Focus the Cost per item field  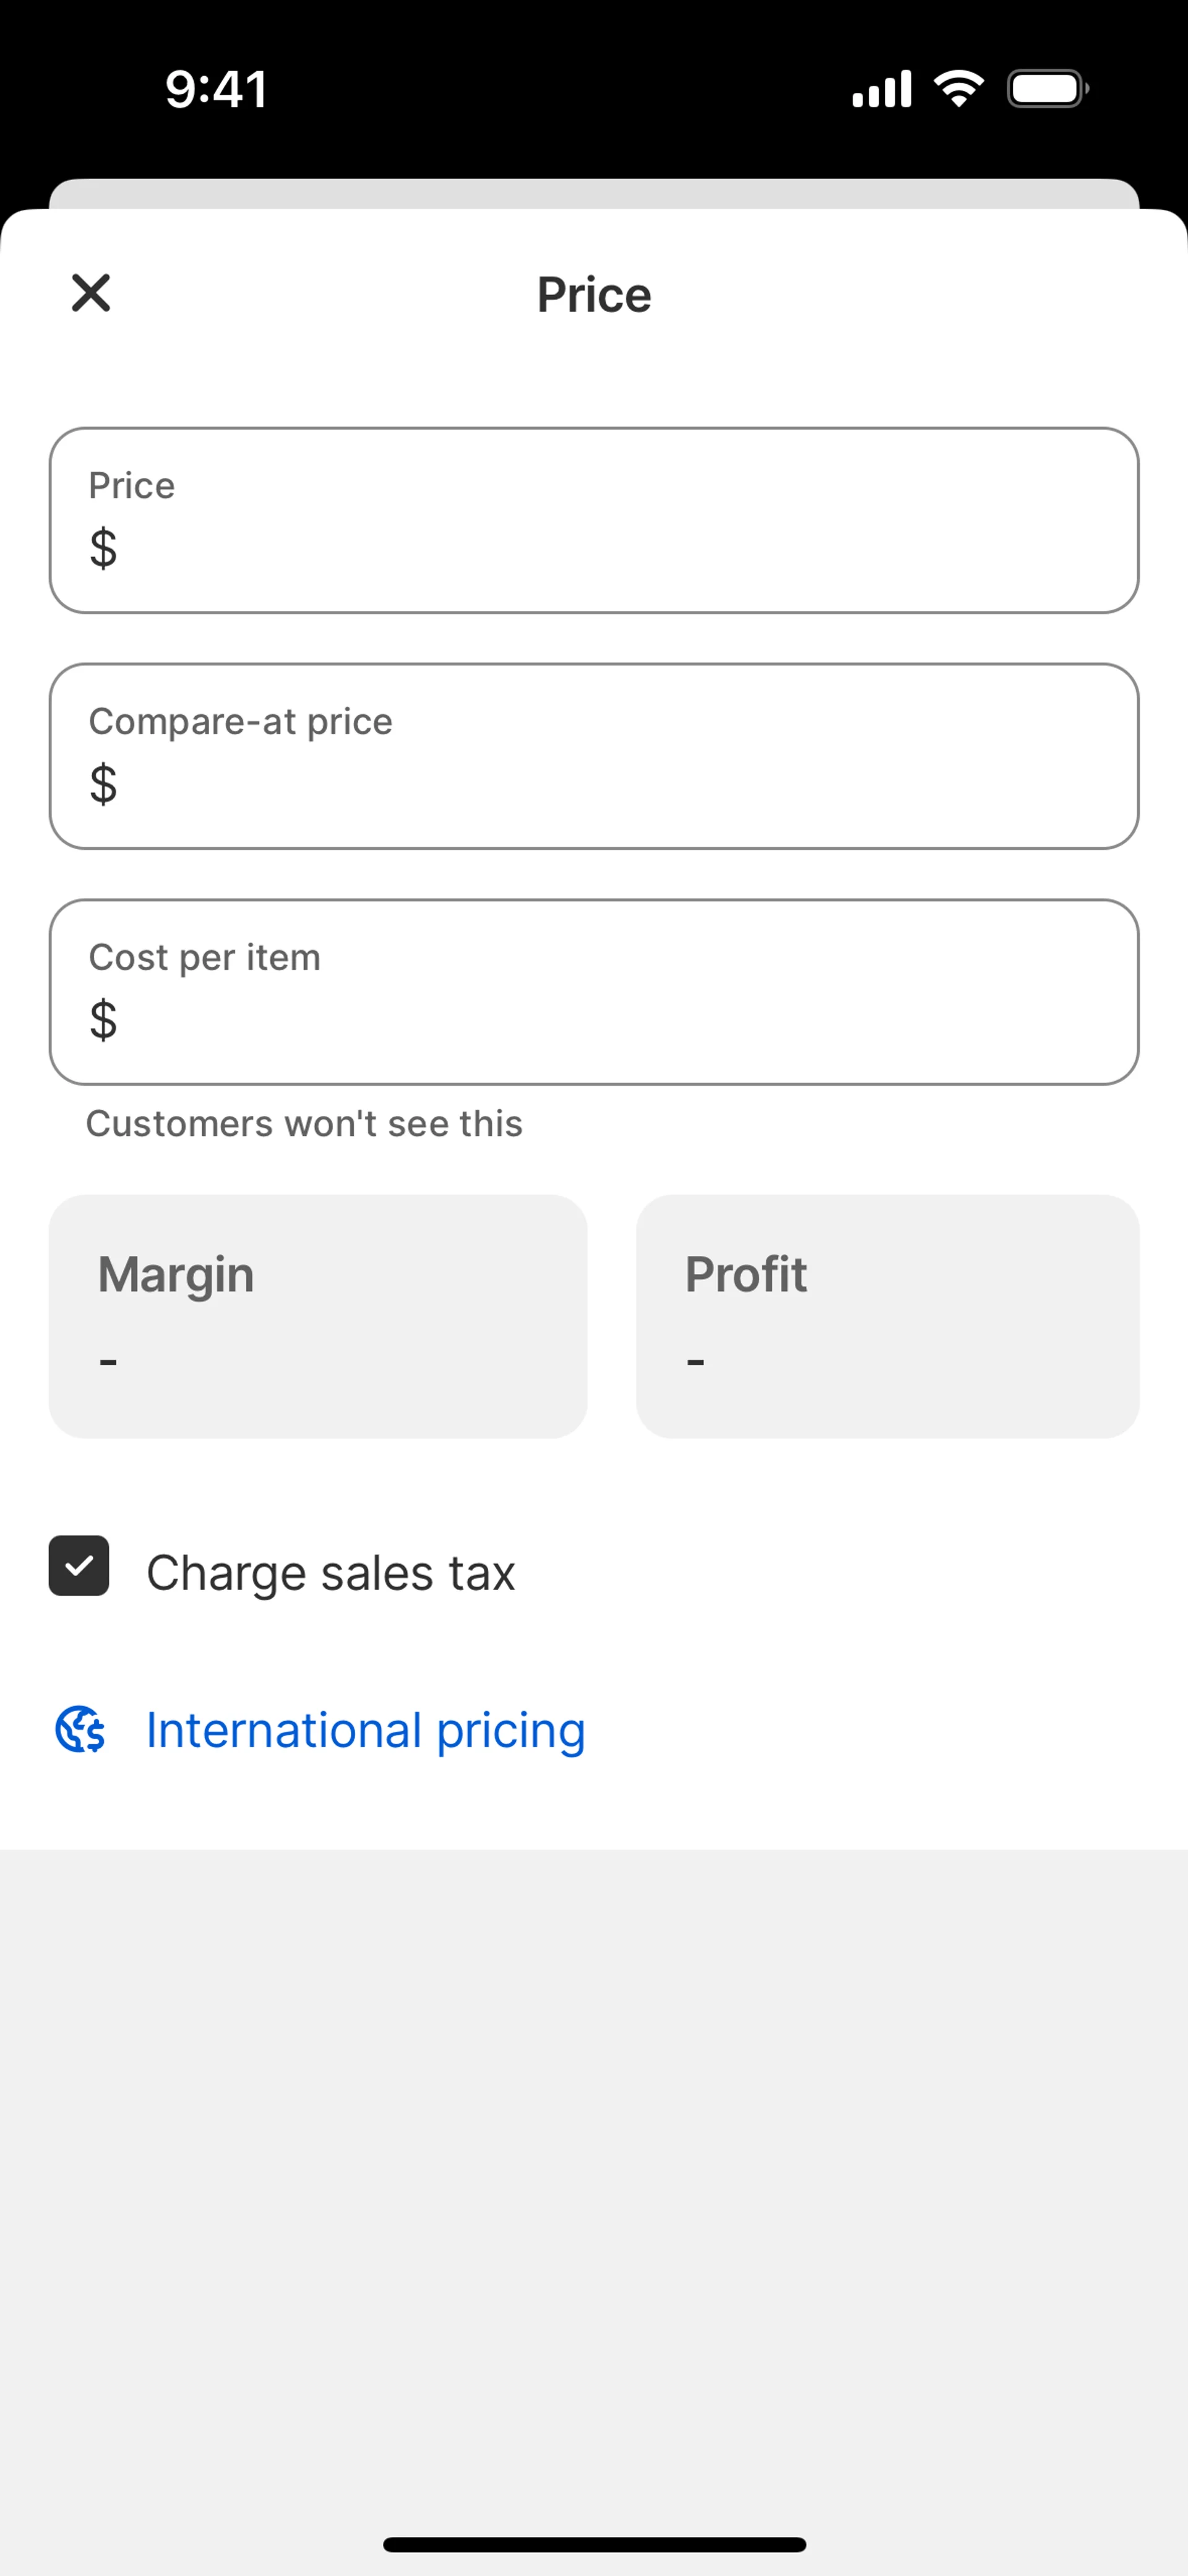(594, 993)
